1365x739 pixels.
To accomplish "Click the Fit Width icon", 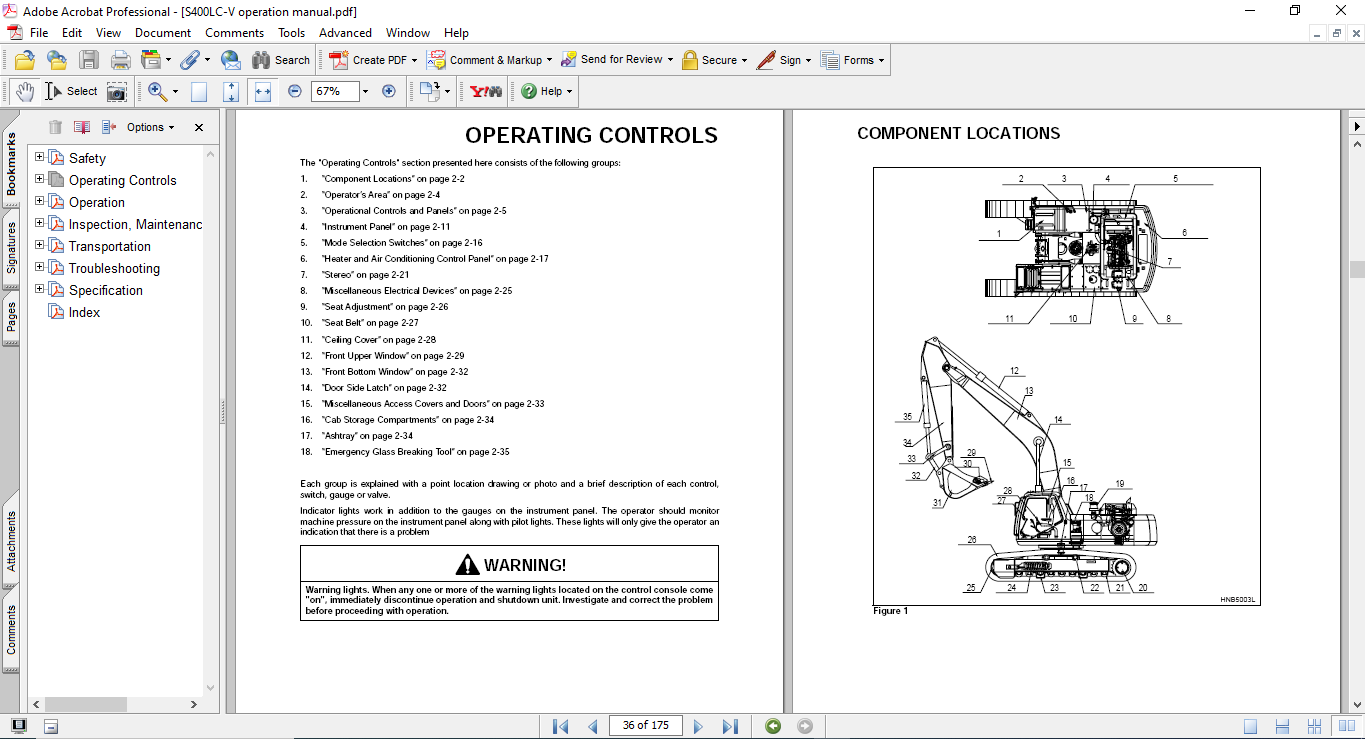I will [x=263, y=91].
